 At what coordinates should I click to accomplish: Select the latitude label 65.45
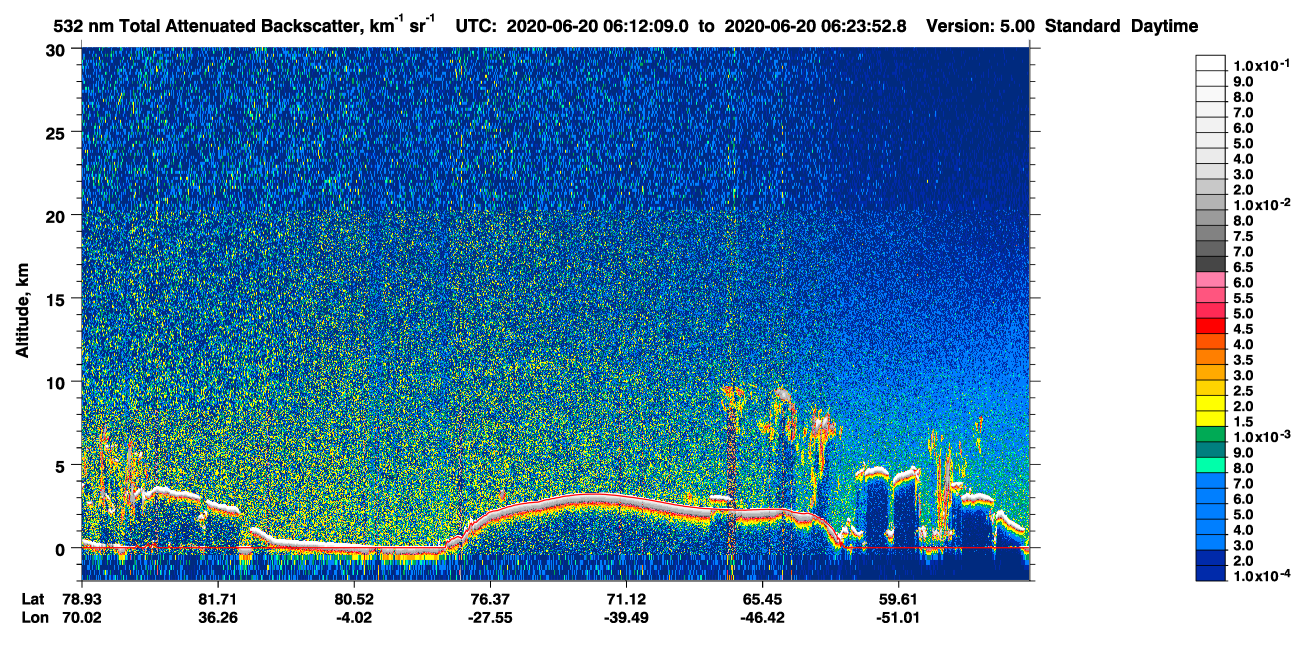tap(762, 598)
